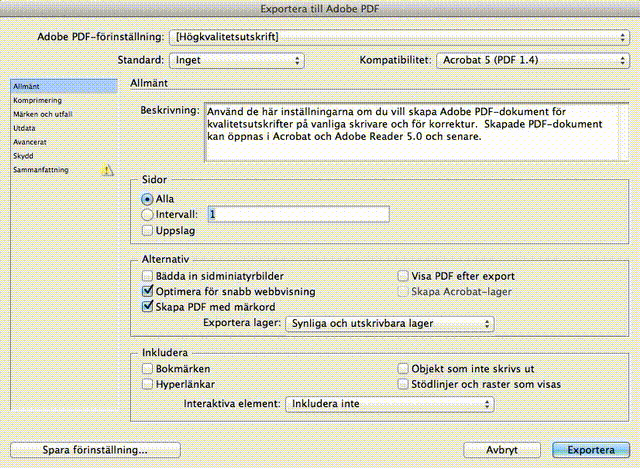Uncheck Skapa PDF med märkord
Screen dimensions: 640x468
pyautogui.click(x=147, y=306)
